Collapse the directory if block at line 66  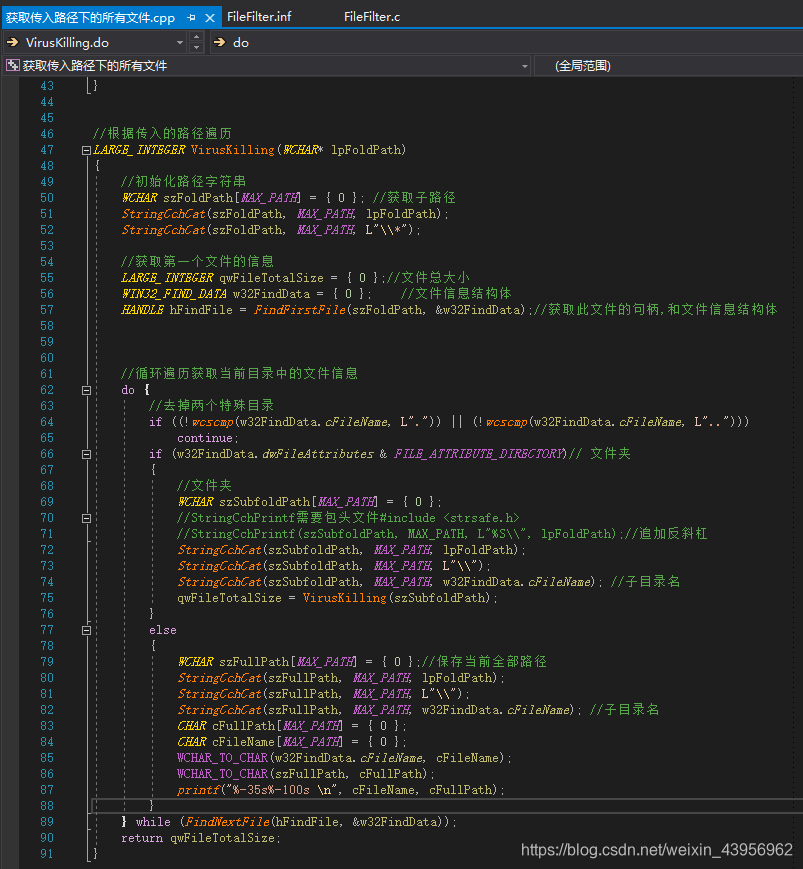click(86, 454)
